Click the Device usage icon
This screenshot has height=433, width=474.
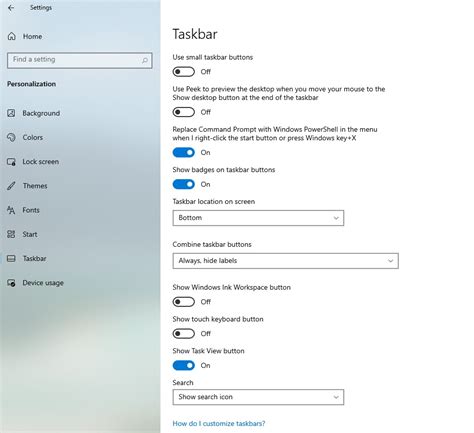pos(11,283)
